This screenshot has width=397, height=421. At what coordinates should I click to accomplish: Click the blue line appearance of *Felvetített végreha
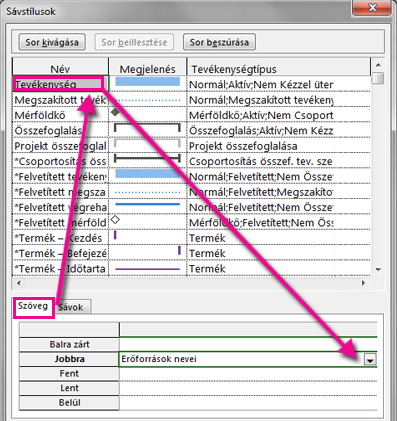click(x=147, y=204)
